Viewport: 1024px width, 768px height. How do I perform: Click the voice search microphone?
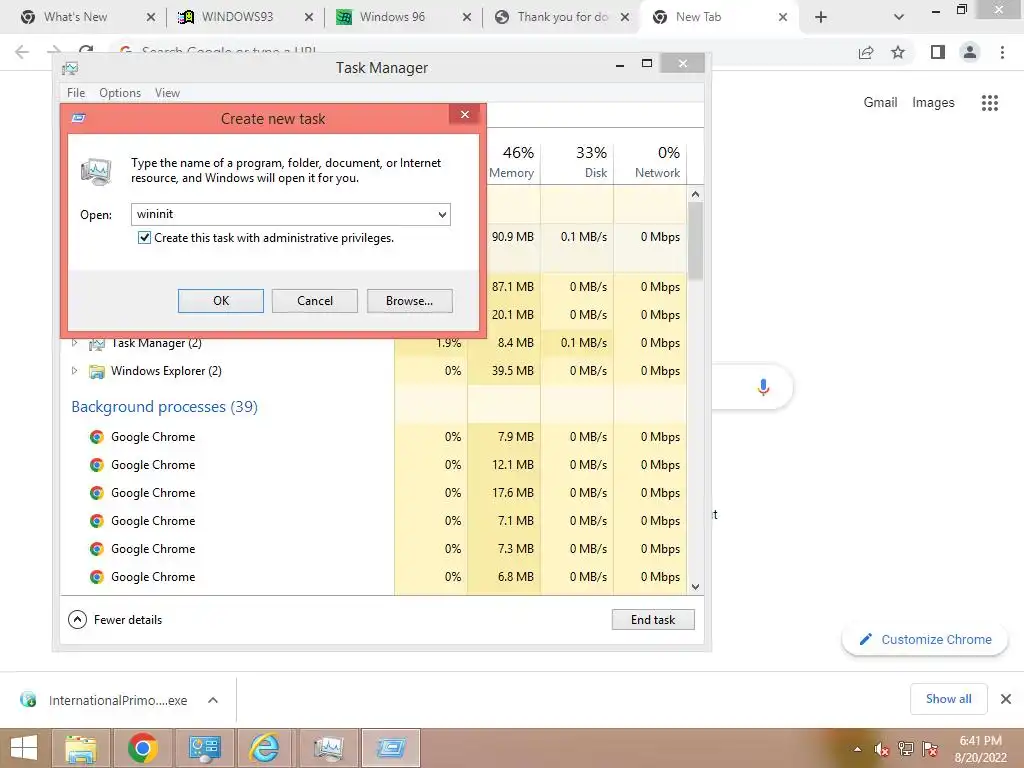(x=763, y=387)
